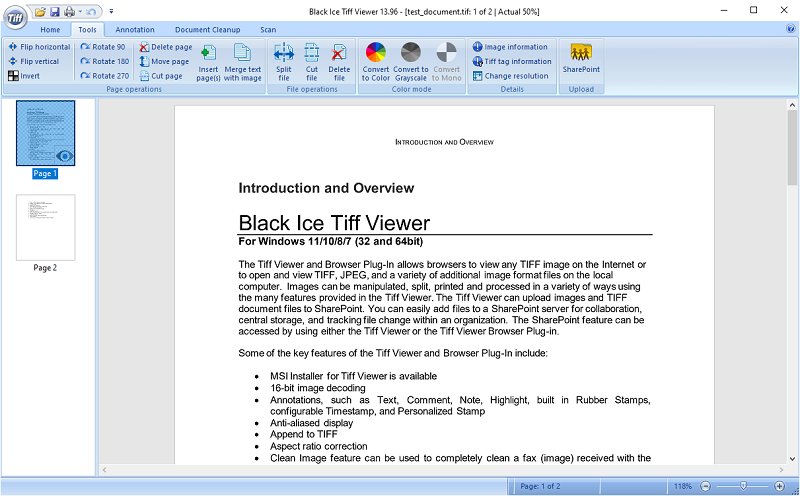Select the Tools tab
Screen dimensions: 800x496
click(87, 30)
